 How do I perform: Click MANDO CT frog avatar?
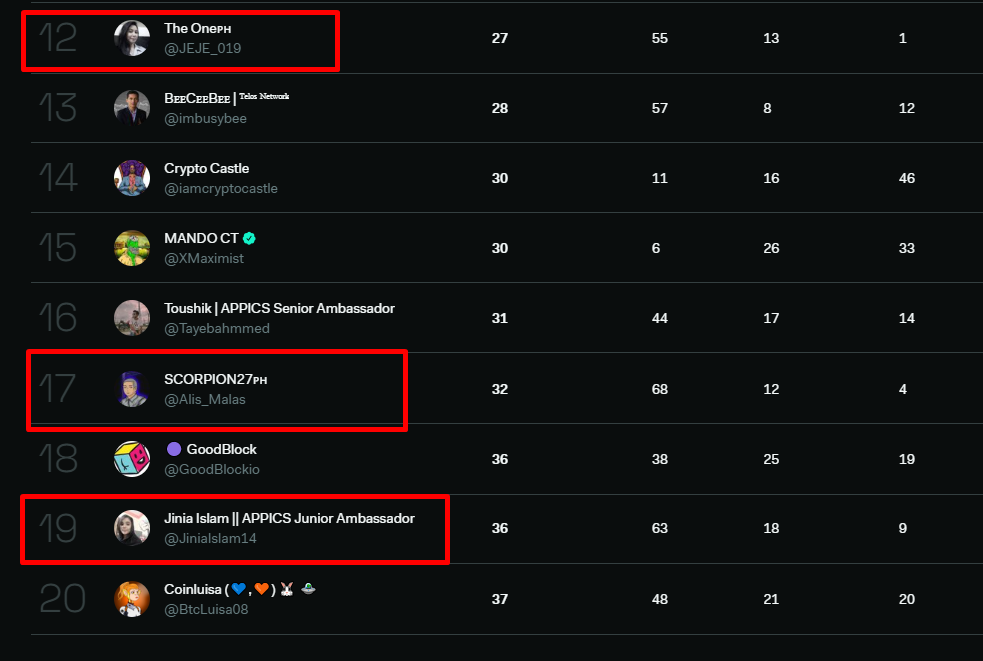click(x=132, y=248)
